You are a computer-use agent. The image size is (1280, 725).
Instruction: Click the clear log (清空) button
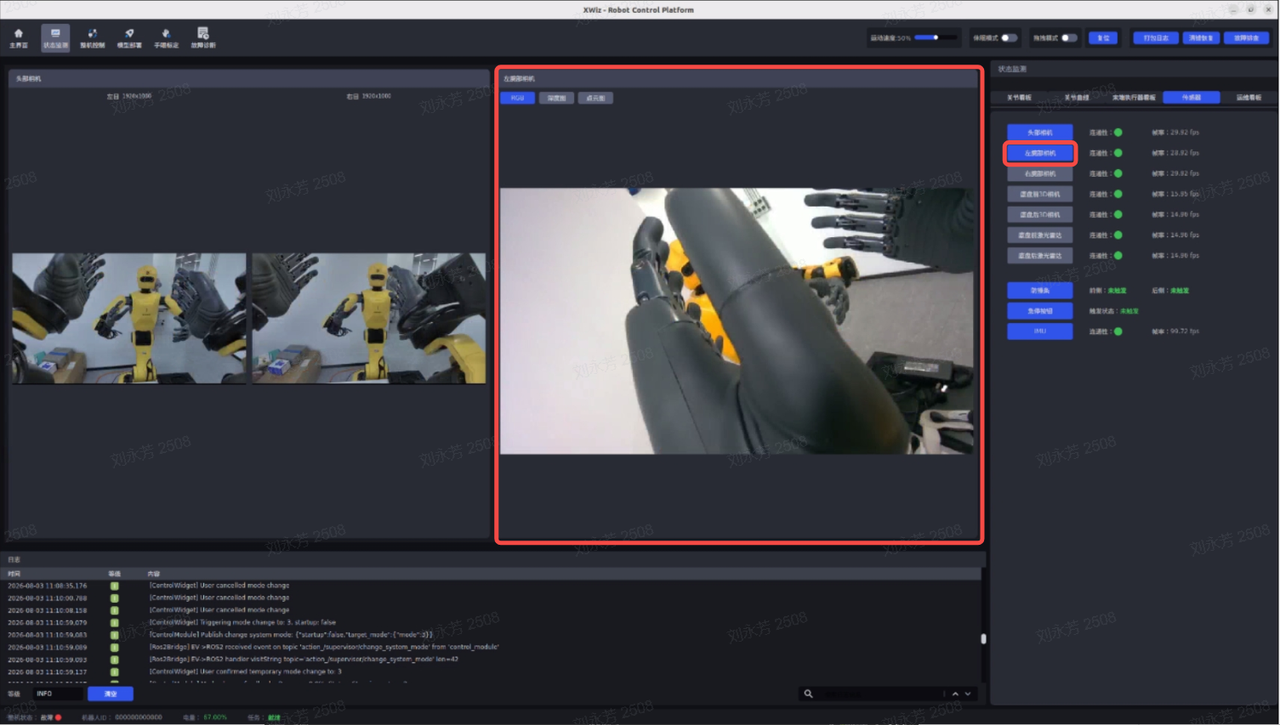110,694
